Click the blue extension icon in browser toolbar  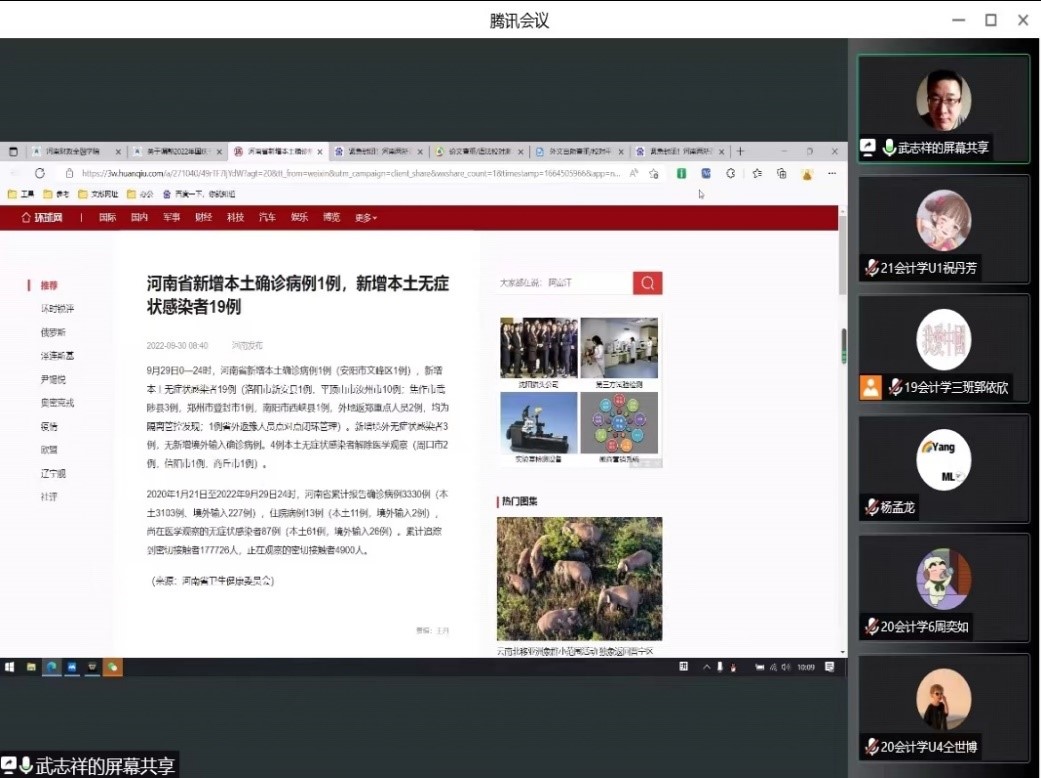706,173
